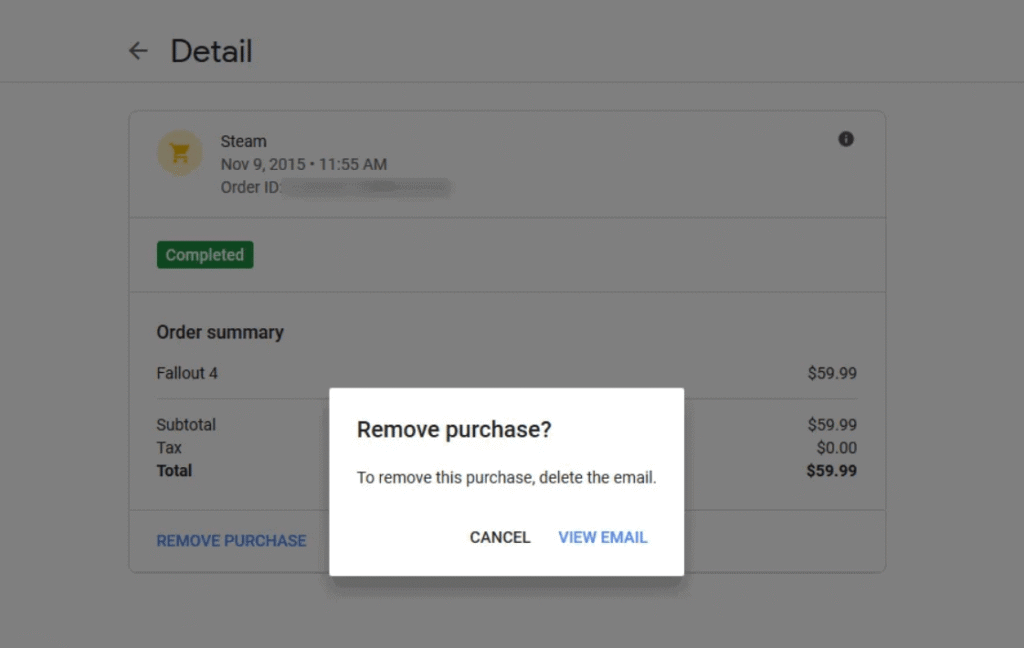Click the bold Total label
Image resolution: width=1024 pixels, height=648 pixels.
[174, 471]
